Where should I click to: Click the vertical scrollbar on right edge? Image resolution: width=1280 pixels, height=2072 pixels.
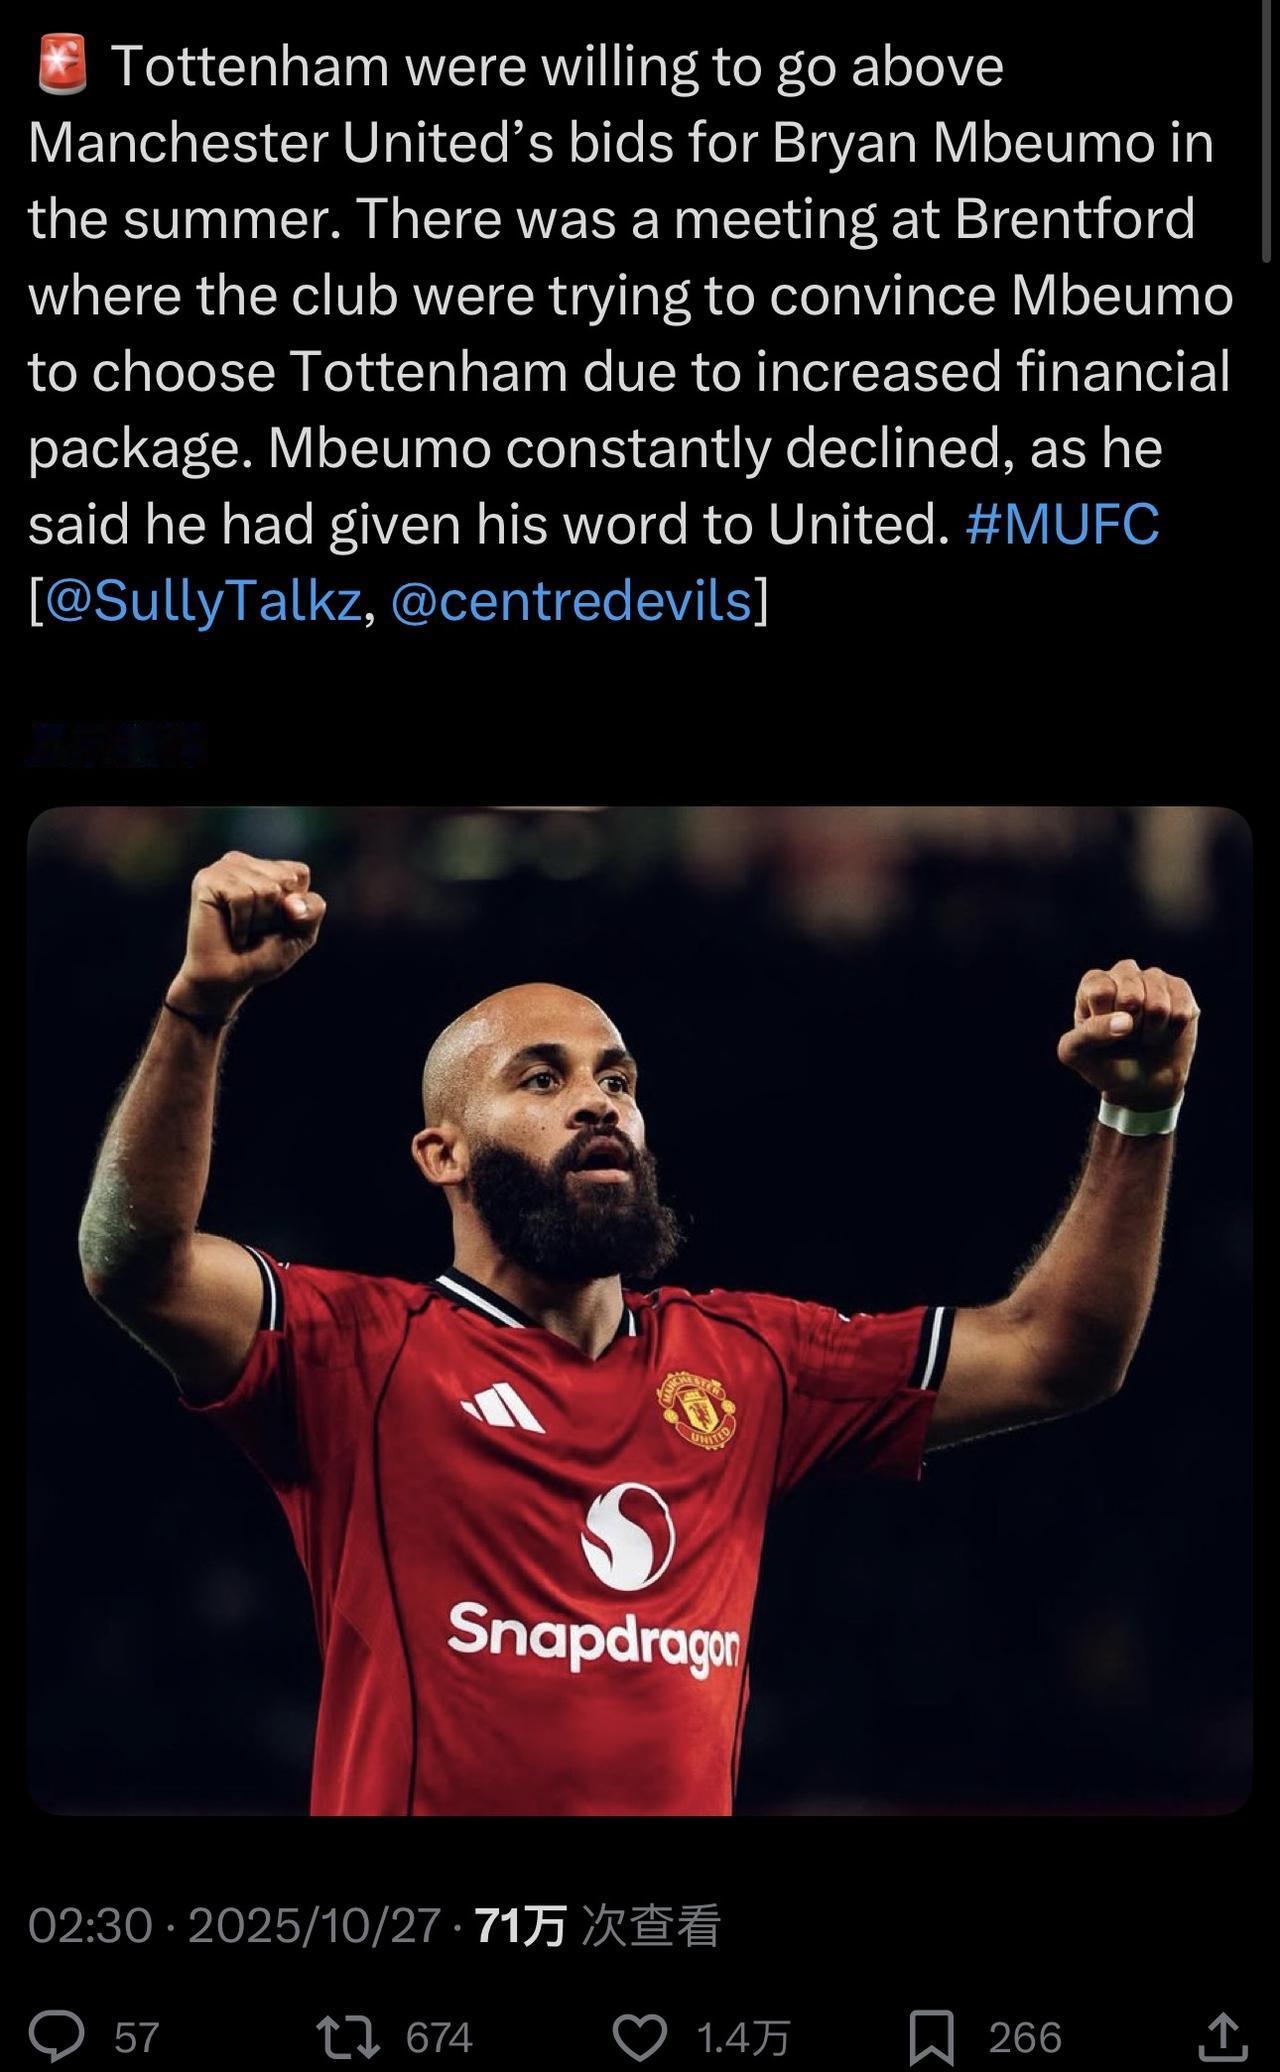click(1267, 130)
